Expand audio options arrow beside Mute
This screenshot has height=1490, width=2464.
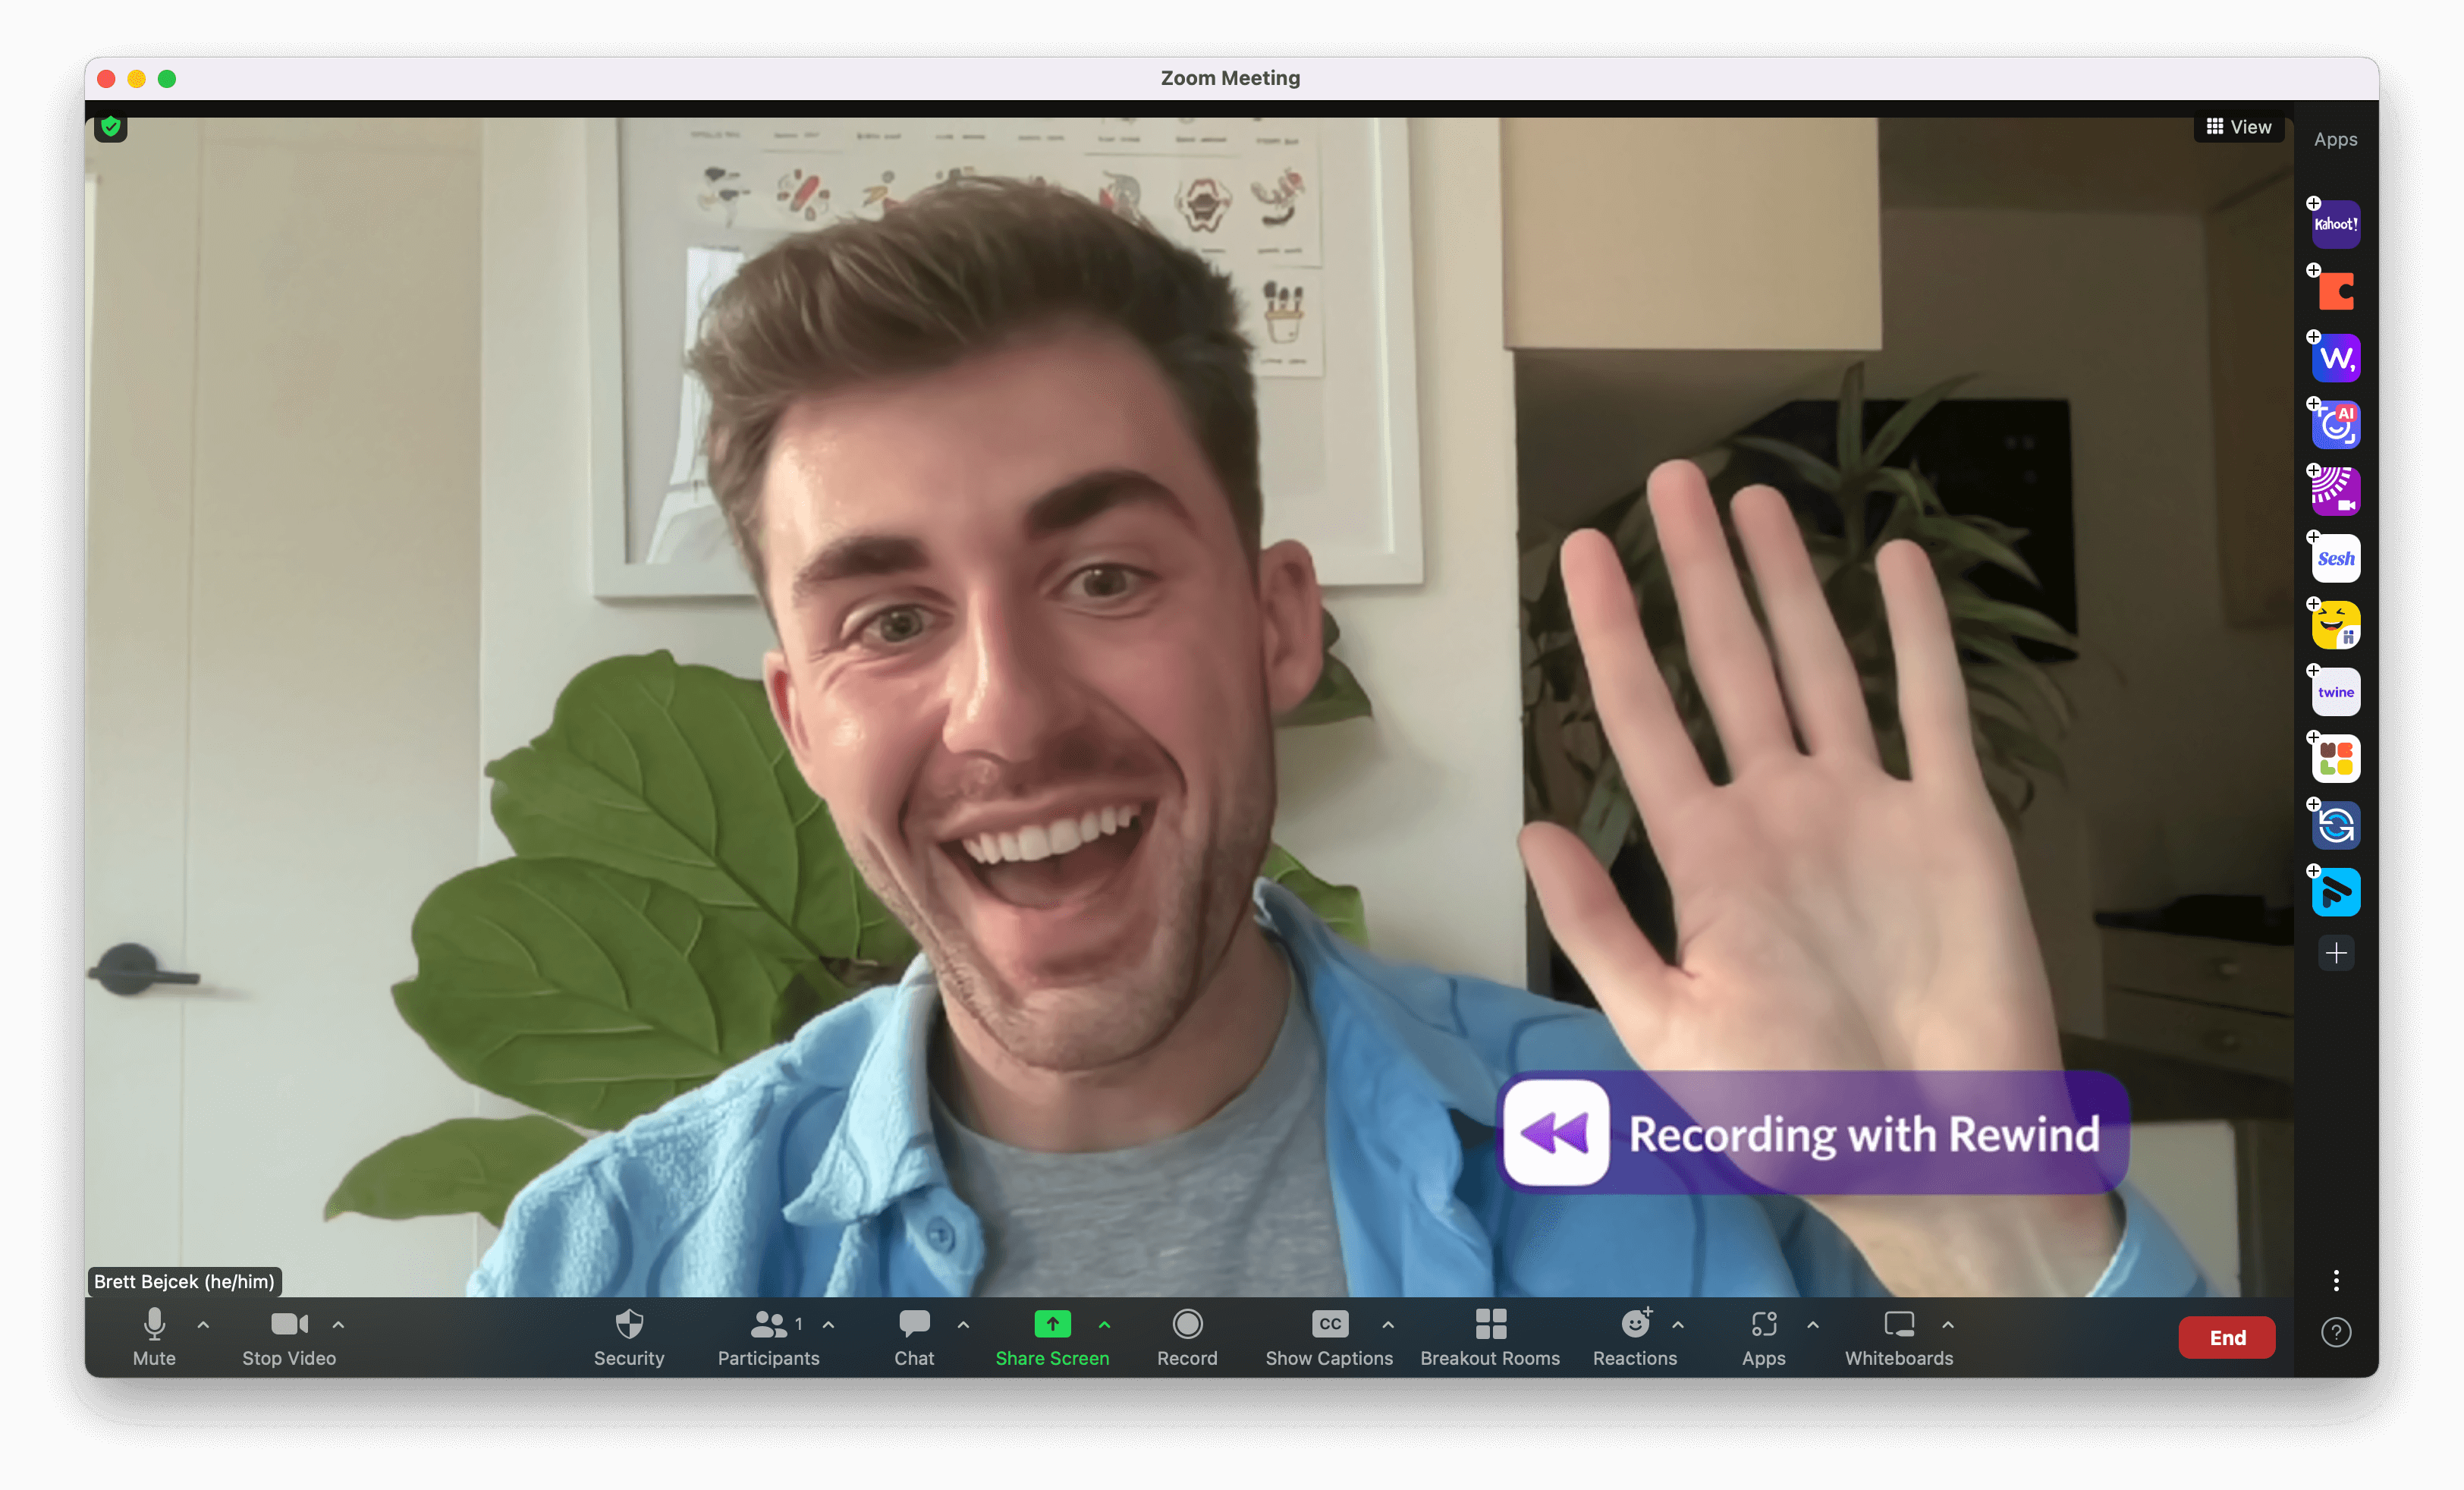tap(203, 1325)
